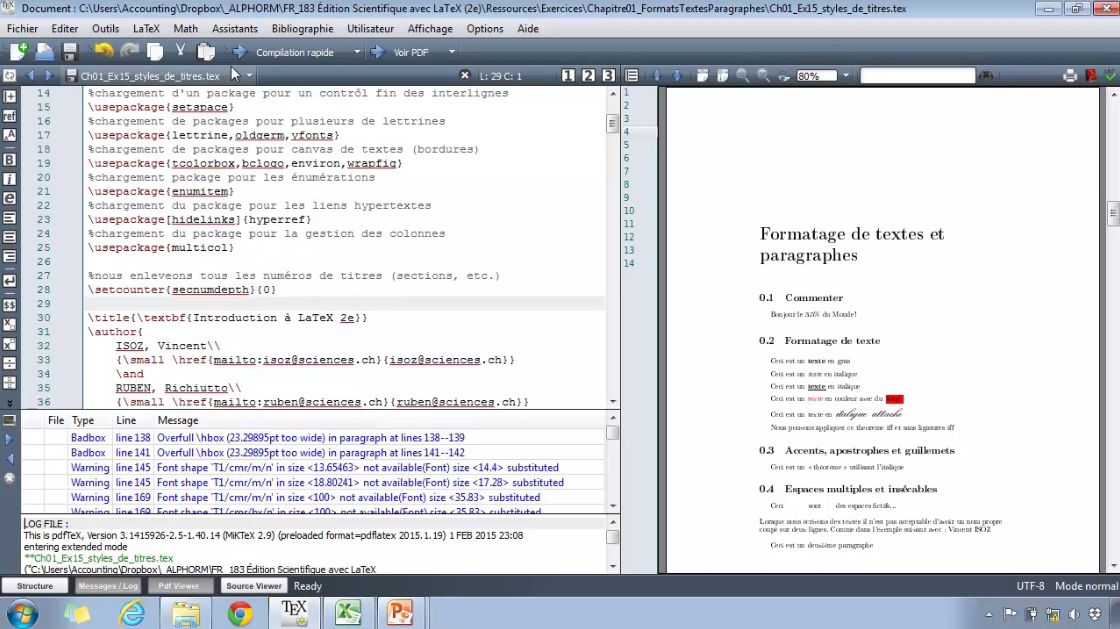Open a file via the folder icon

tap(44, 51)
